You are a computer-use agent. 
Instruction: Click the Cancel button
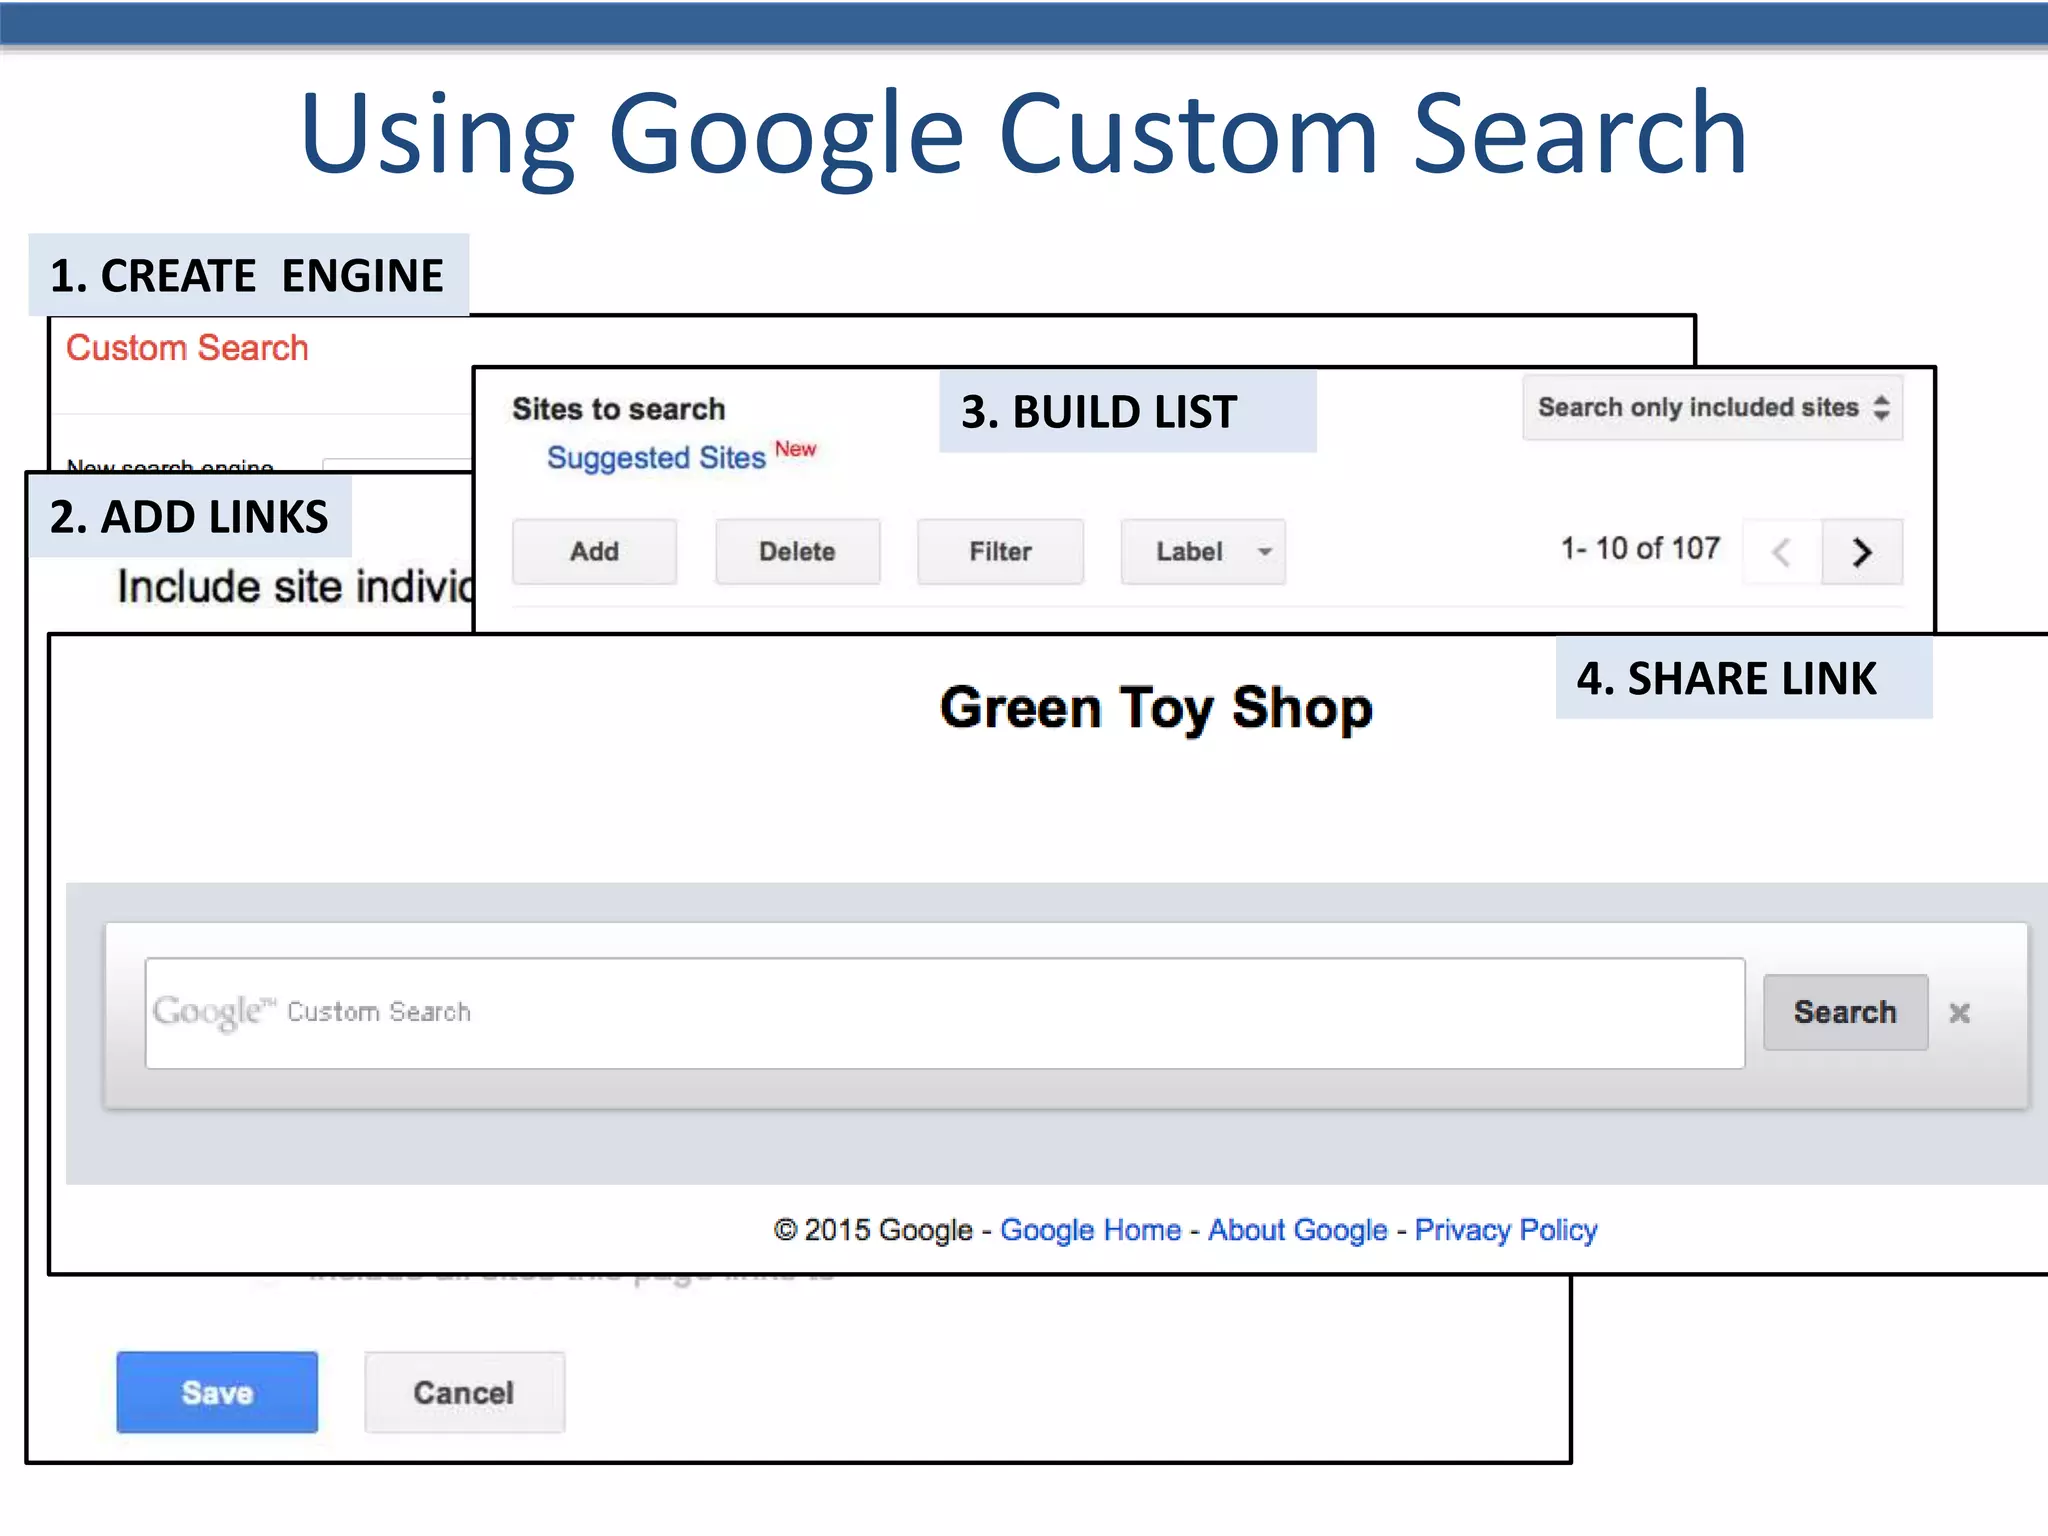click(464, 1392)
